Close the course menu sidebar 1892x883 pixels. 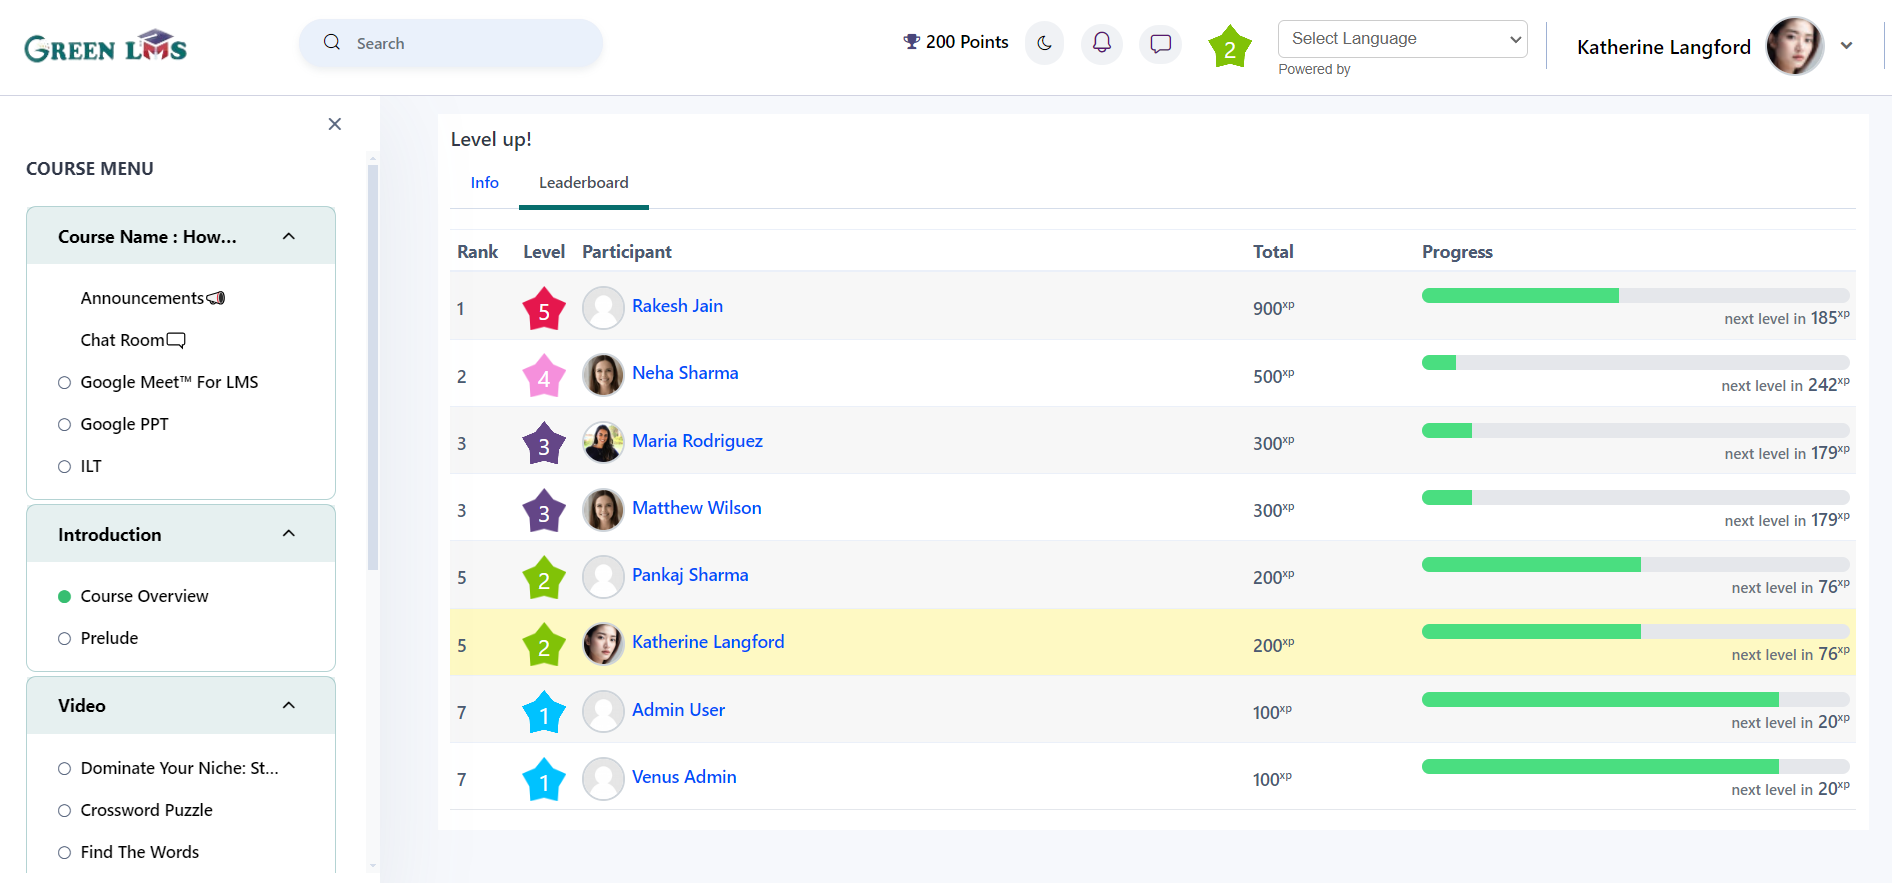pyautogui.click(x=335, y=124)
